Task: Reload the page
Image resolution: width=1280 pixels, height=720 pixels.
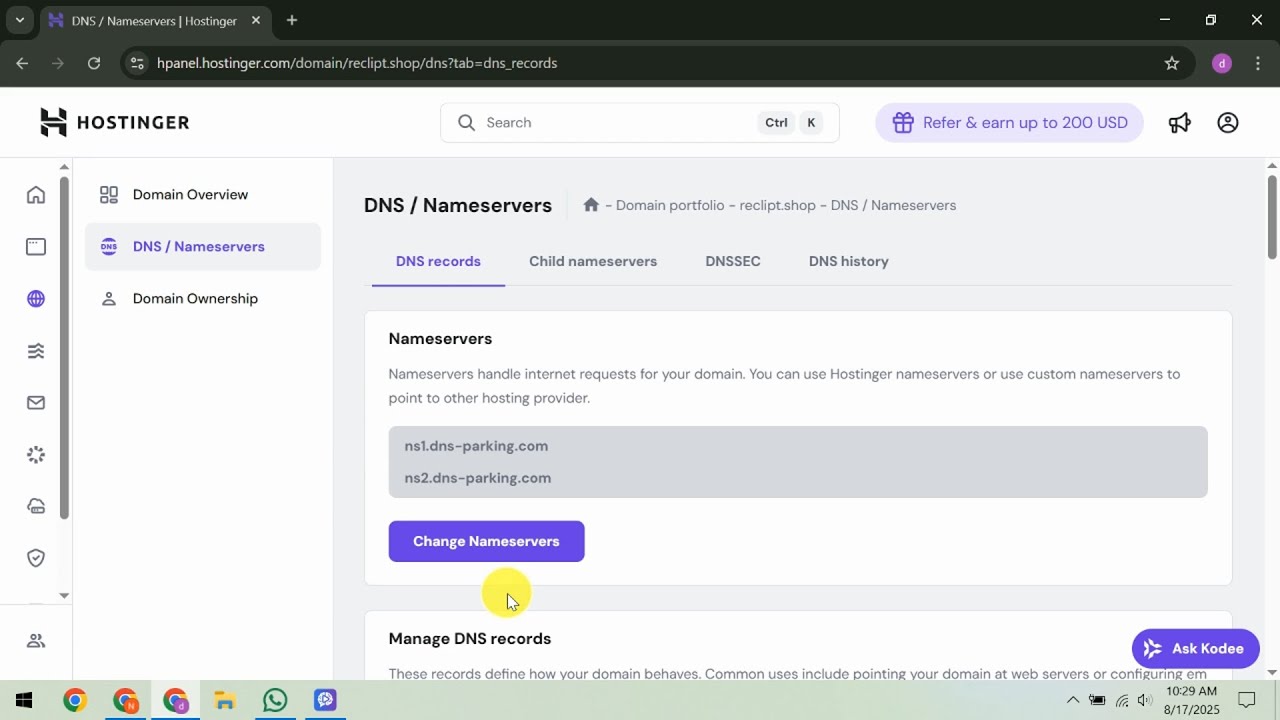Action: [94, 63]
